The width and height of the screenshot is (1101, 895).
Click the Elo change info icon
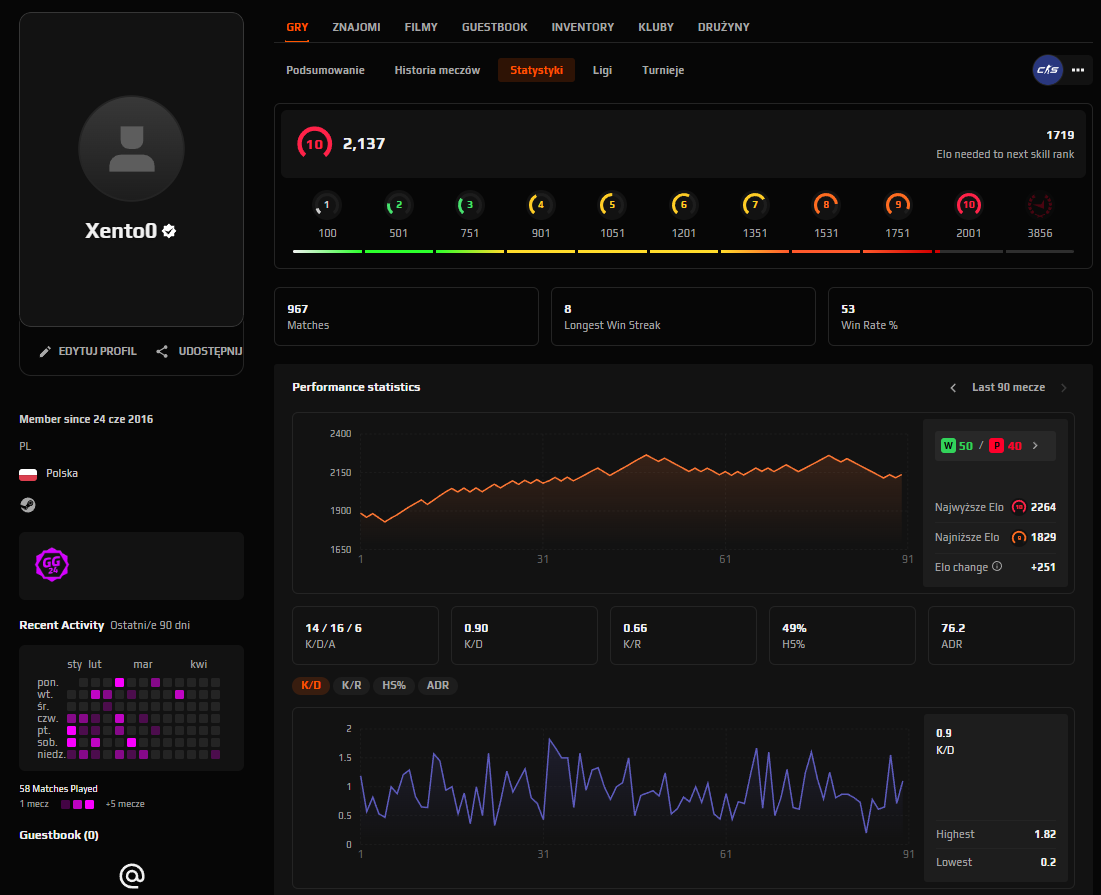click(x=997, y=566)
